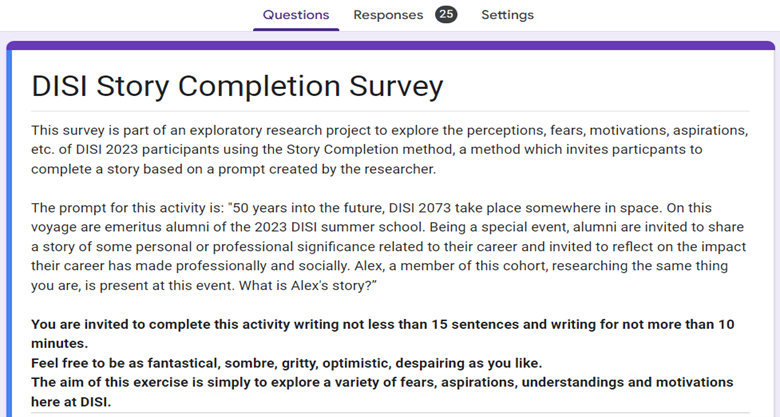Click the purple header bar of the form card
This screenshot has height=417, width=780.
click(x=390, y=46)
